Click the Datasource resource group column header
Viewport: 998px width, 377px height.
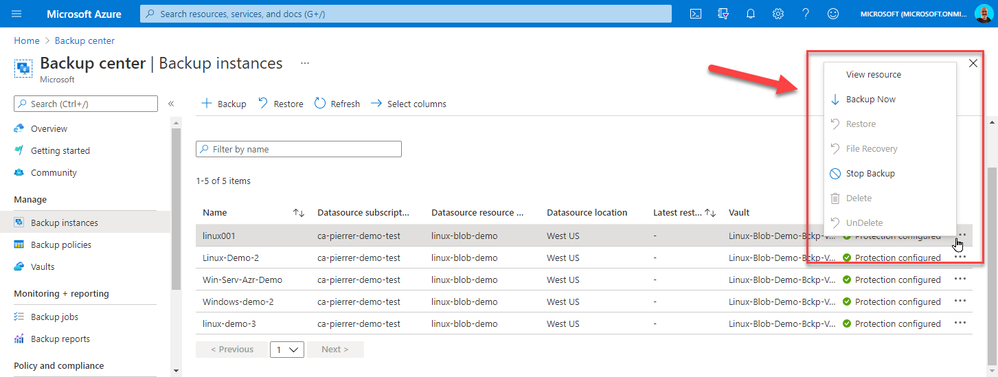click(x=477, y=213)
